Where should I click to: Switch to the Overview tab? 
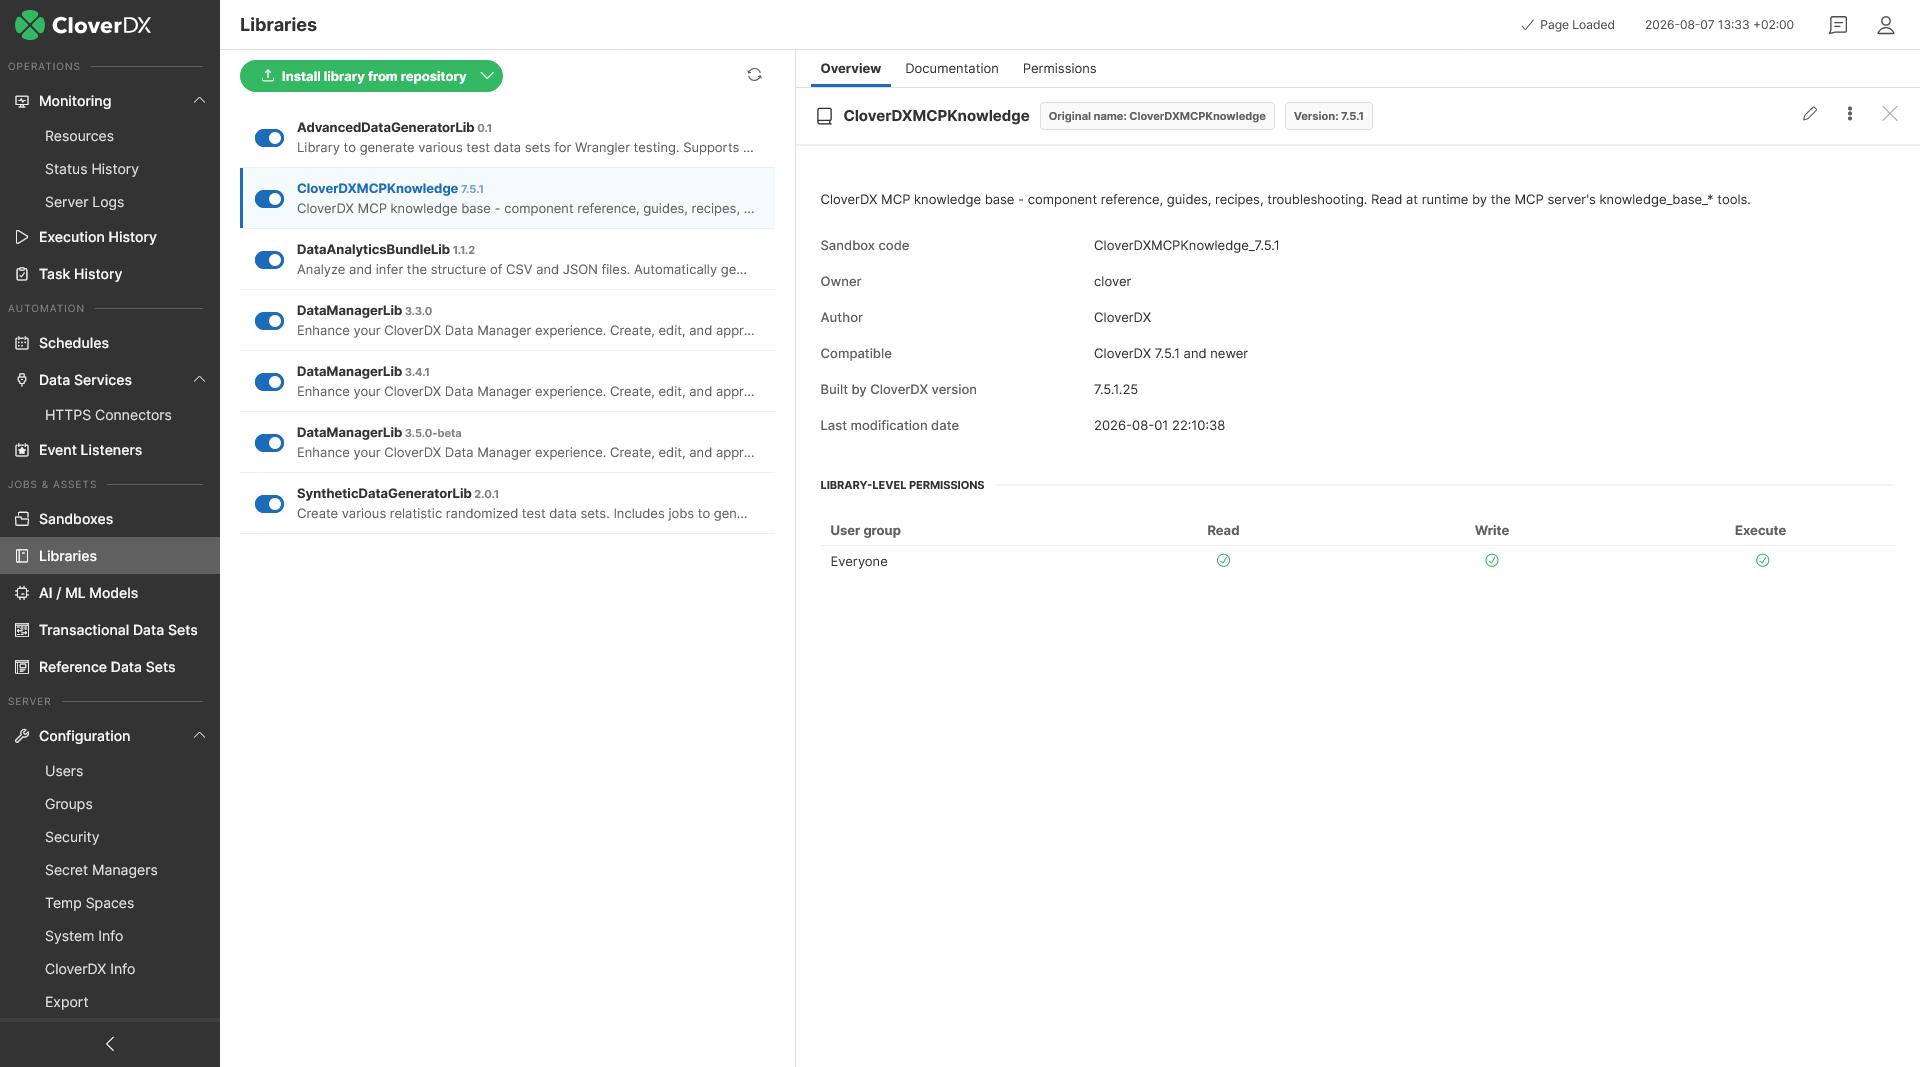851,69
